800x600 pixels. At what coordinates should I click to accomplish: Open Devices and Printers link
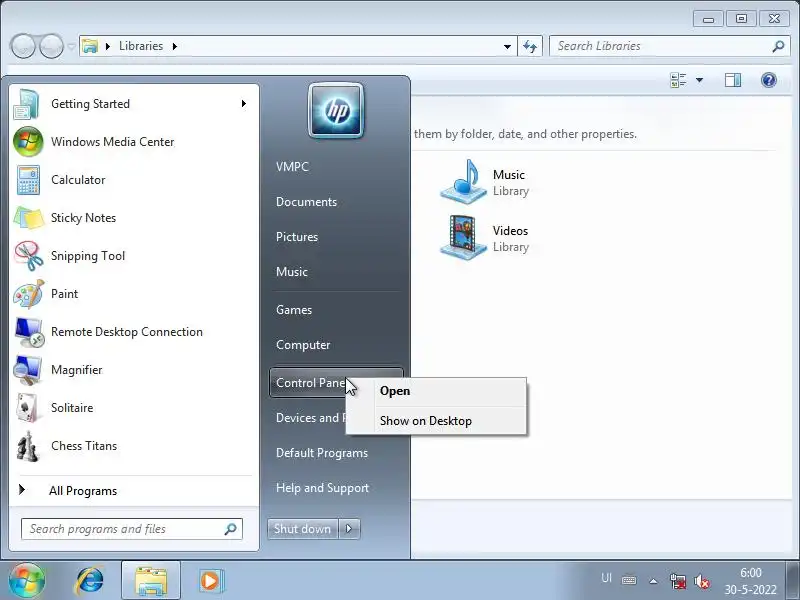click(x=310, y=418)
